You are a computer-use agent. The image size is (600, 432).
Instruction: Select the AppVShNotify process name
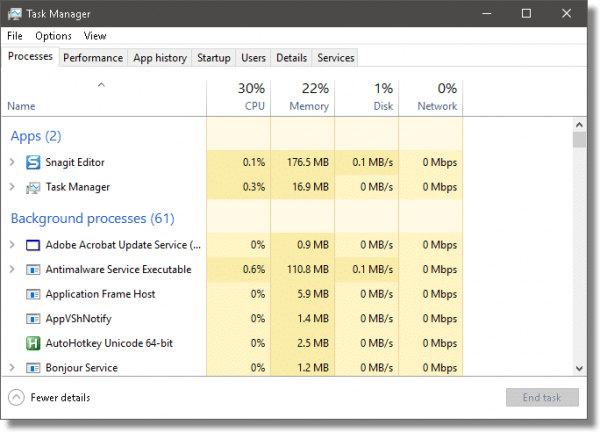pos(78,319)
